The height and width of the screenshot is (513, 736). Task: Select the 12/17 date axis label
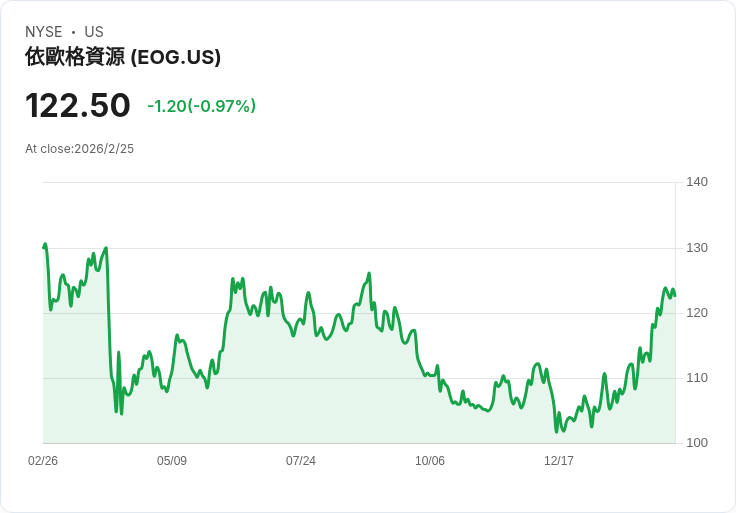click(559, 460)
